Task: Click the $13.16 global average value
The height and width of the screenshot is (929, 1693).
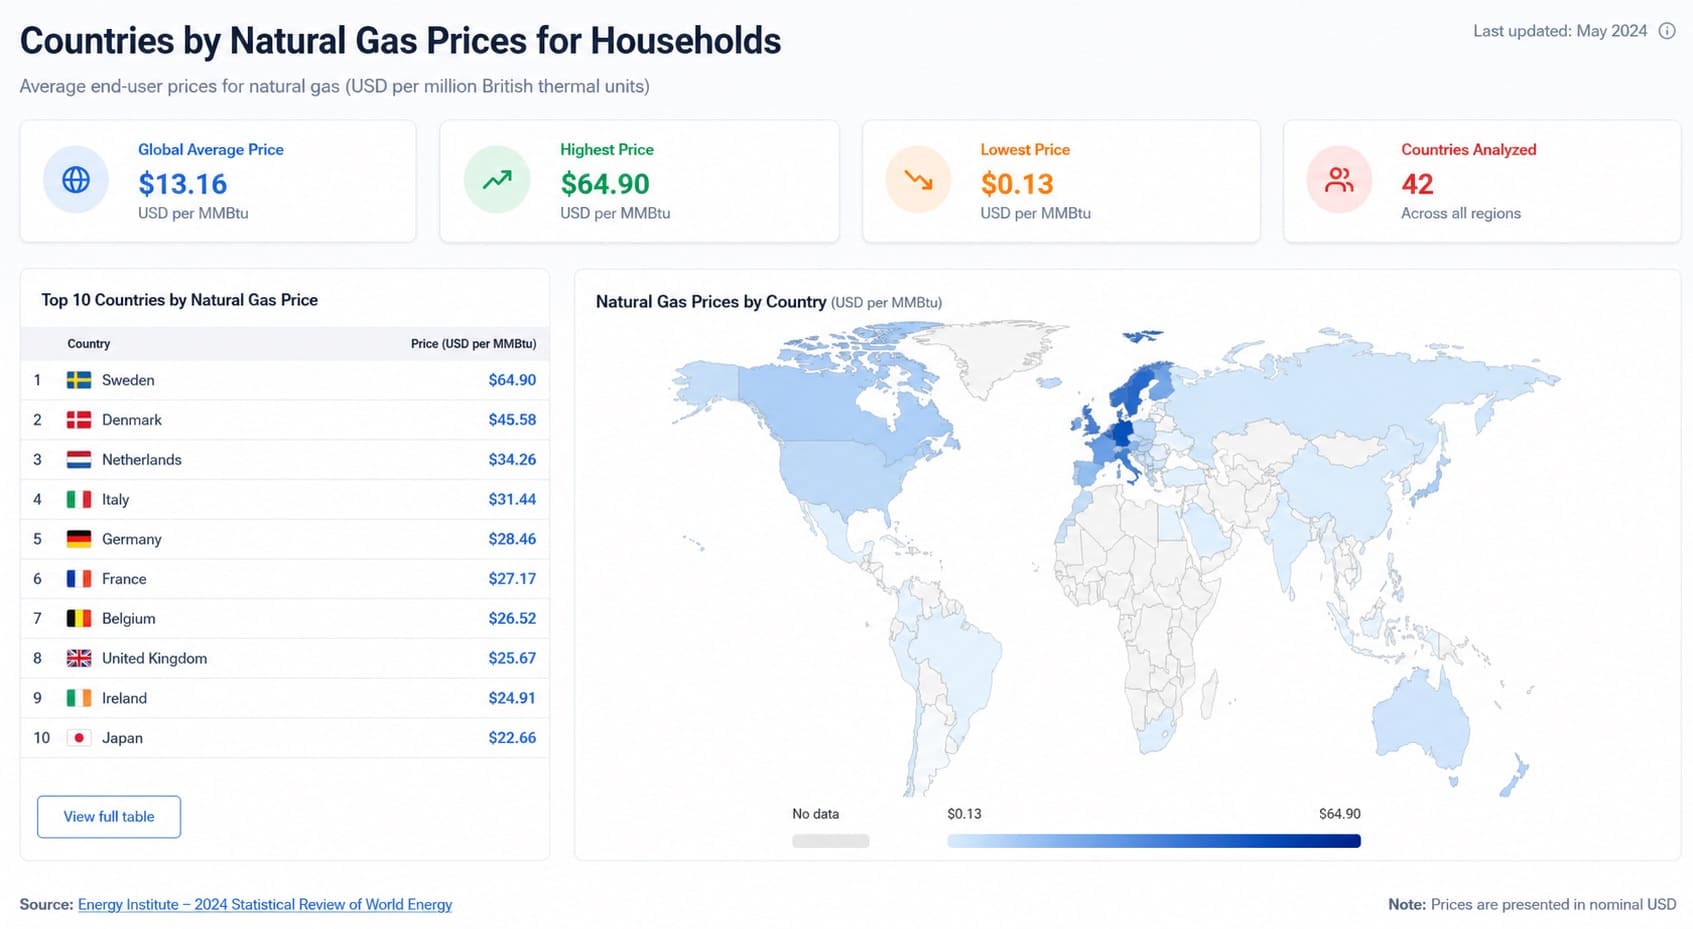Action: (183, 184)
